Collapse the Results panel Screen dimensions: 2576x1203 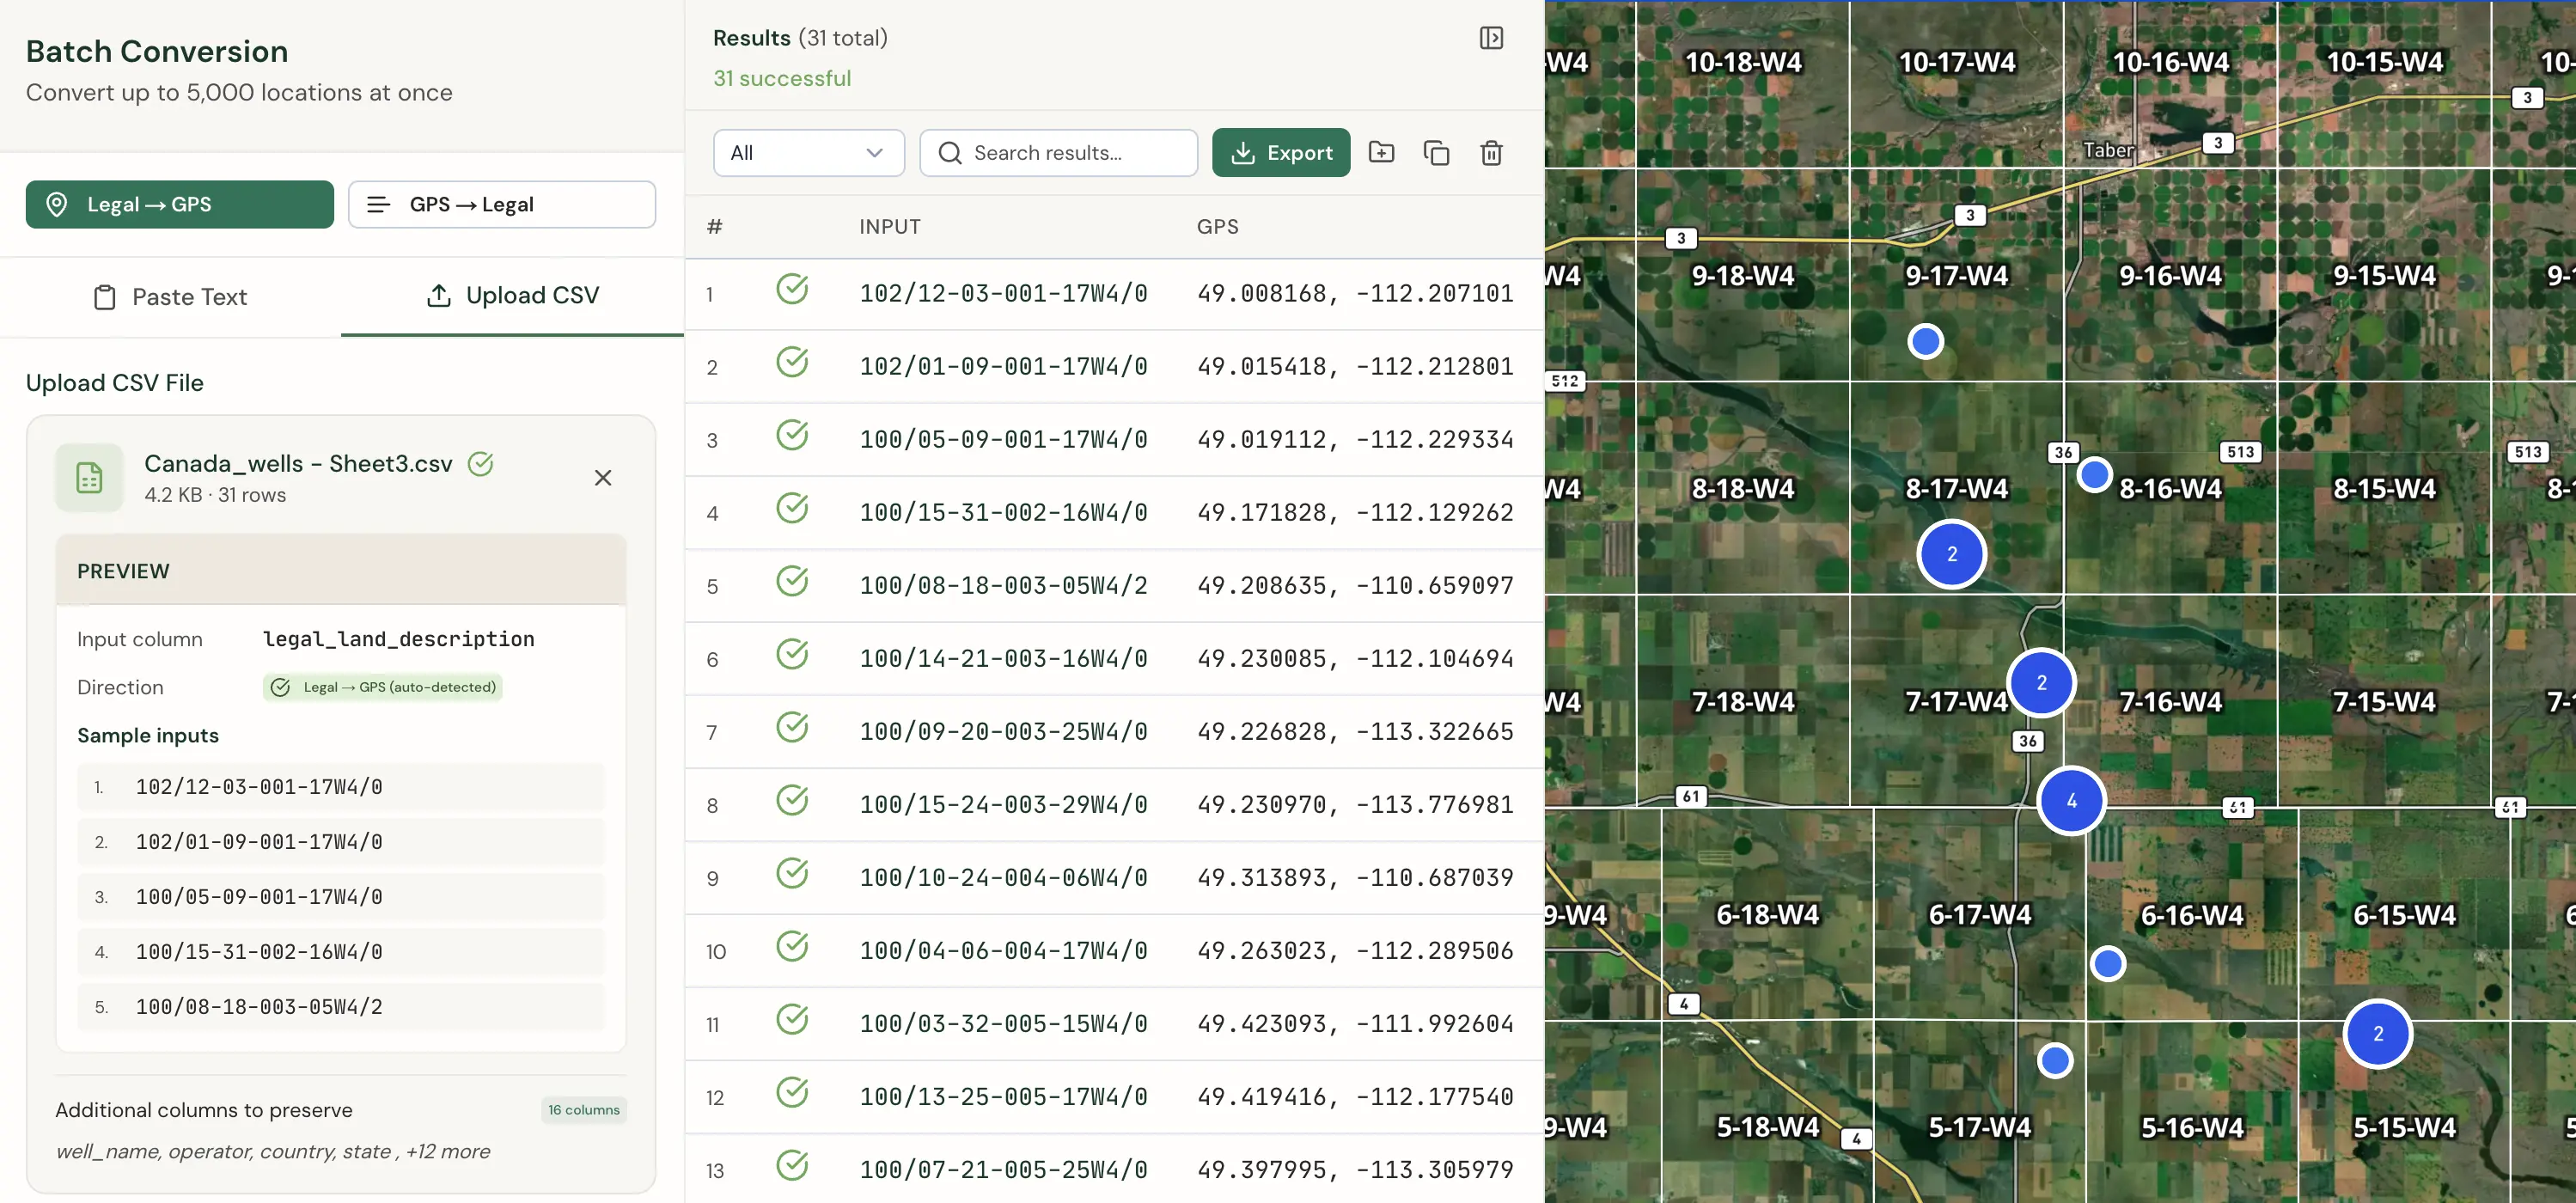point(1491,37)
